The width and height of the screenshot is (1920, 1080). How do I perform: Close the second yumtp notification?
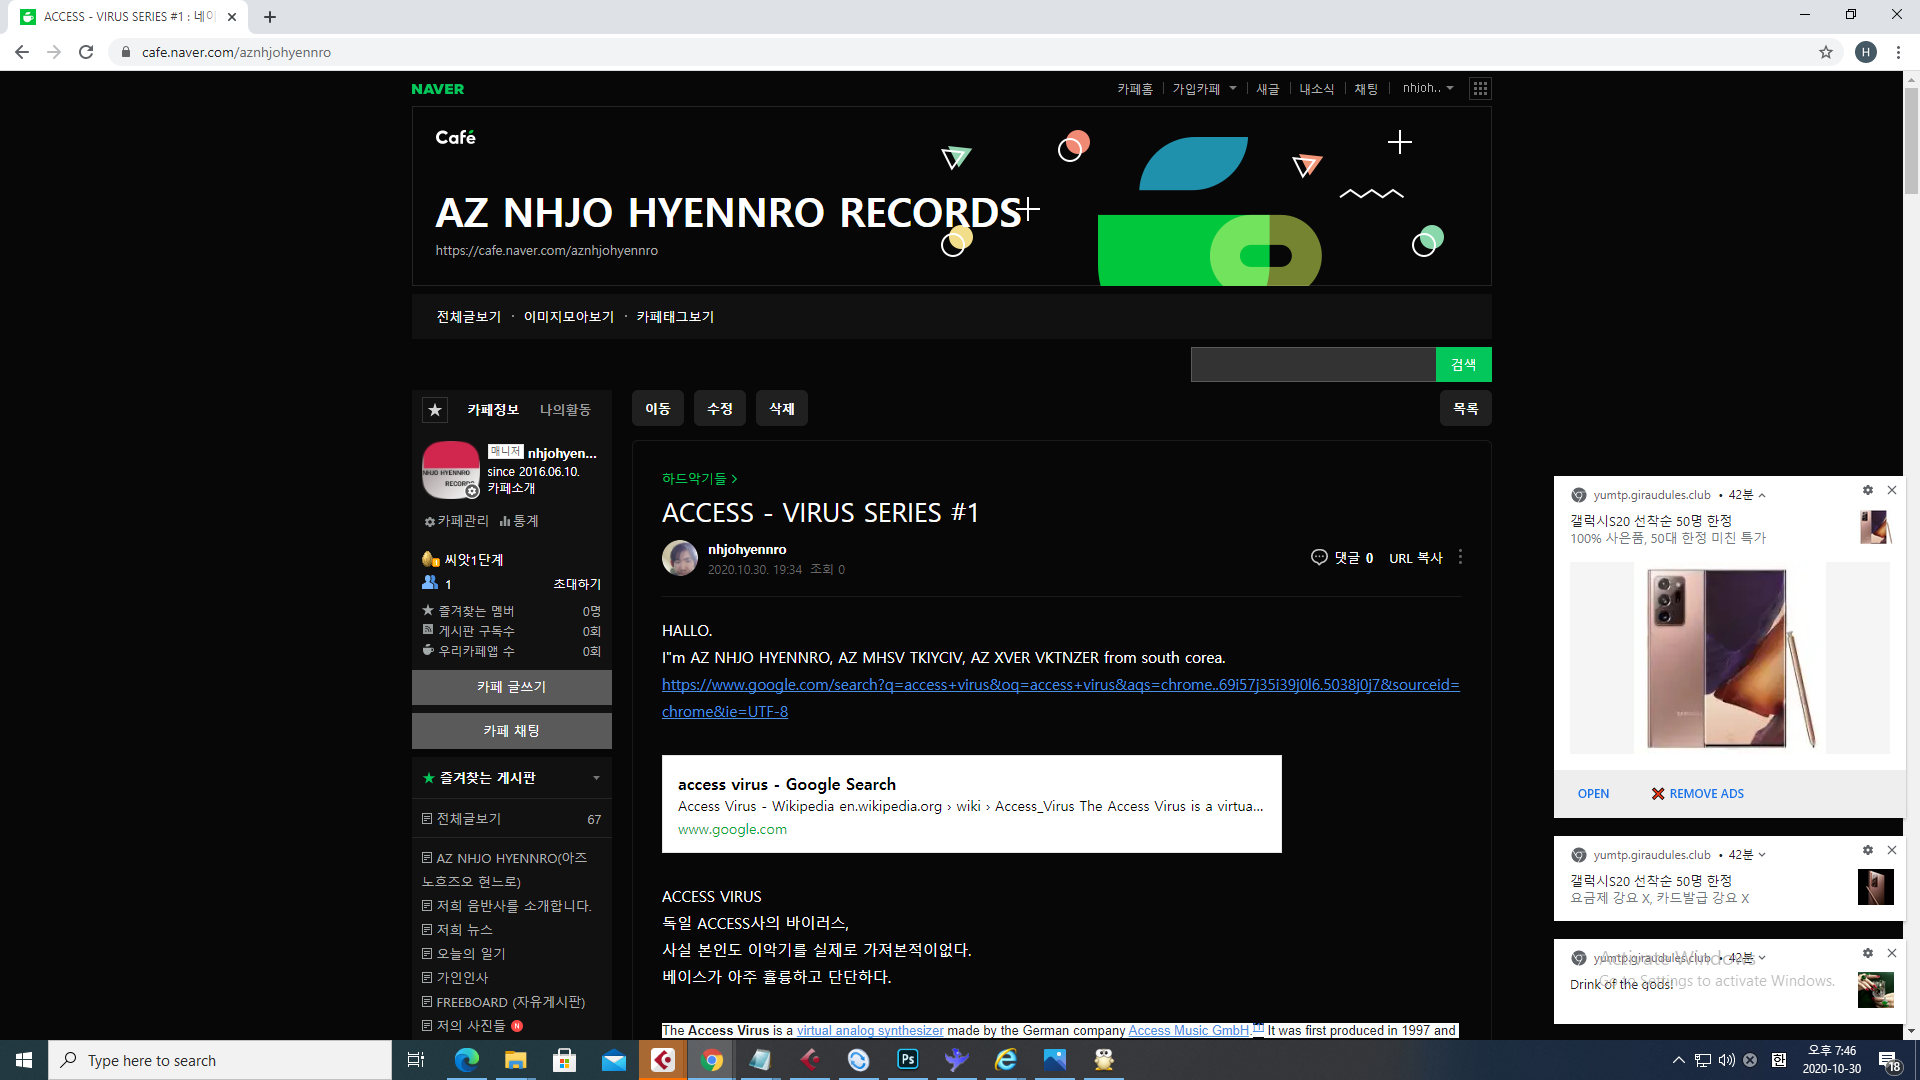click(1892, 850)
